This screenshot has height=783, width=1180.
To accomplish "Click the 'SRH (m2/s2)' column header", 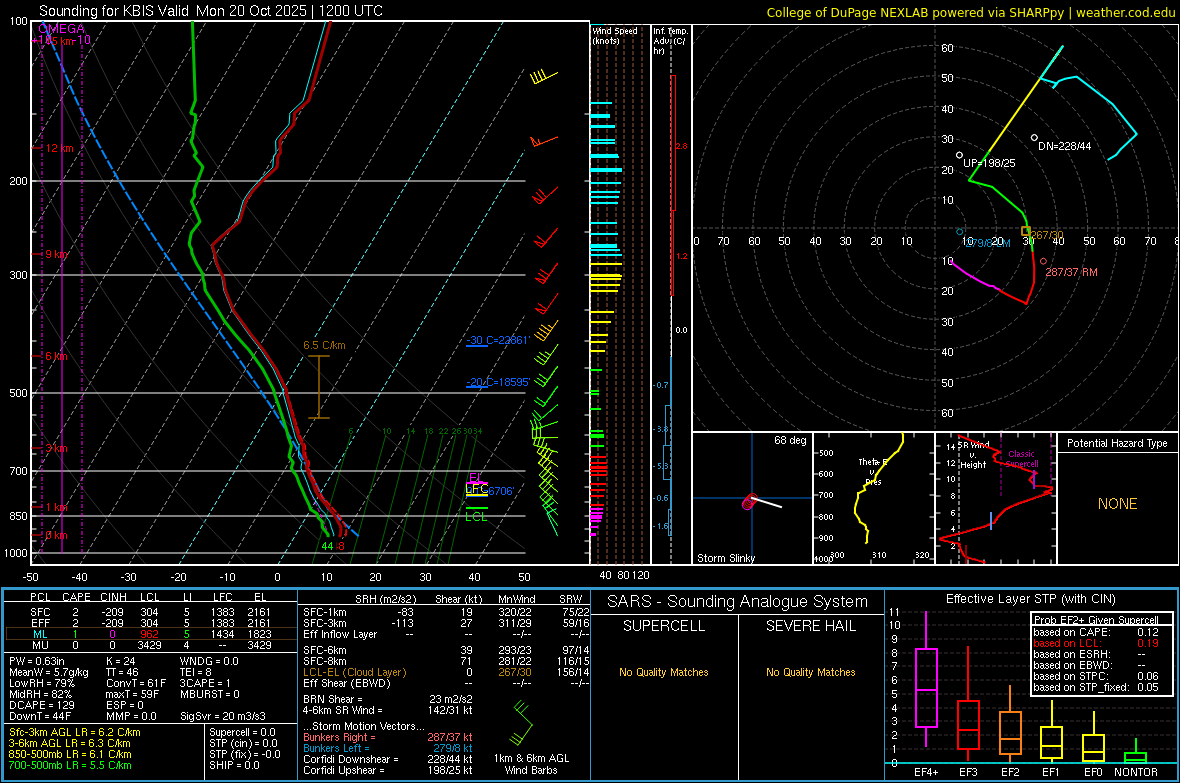I will [385, 599].
